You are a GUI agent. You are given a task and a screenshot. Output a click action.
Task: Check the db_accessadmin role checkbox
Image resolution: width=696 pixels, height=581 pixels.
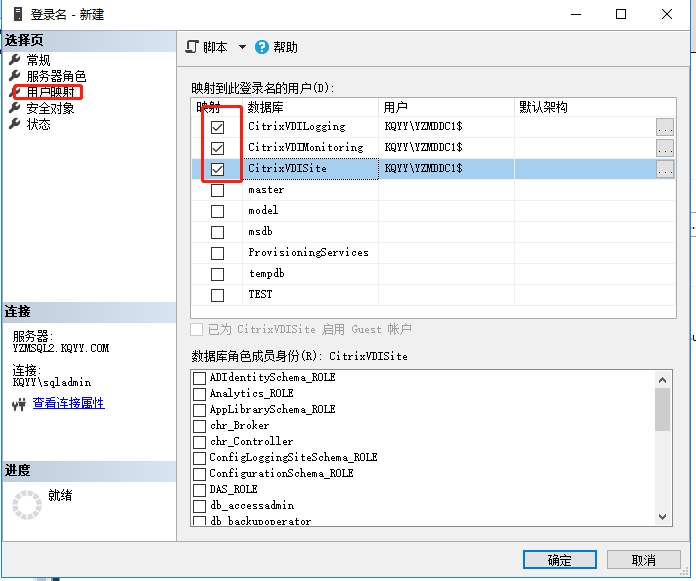pos(199,505)
